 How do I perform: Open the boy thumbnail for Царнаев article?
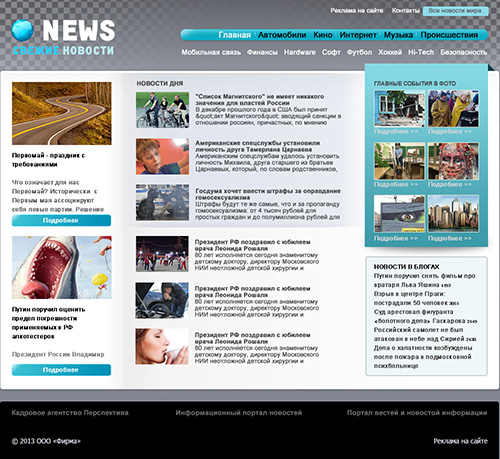coord(162,156)
